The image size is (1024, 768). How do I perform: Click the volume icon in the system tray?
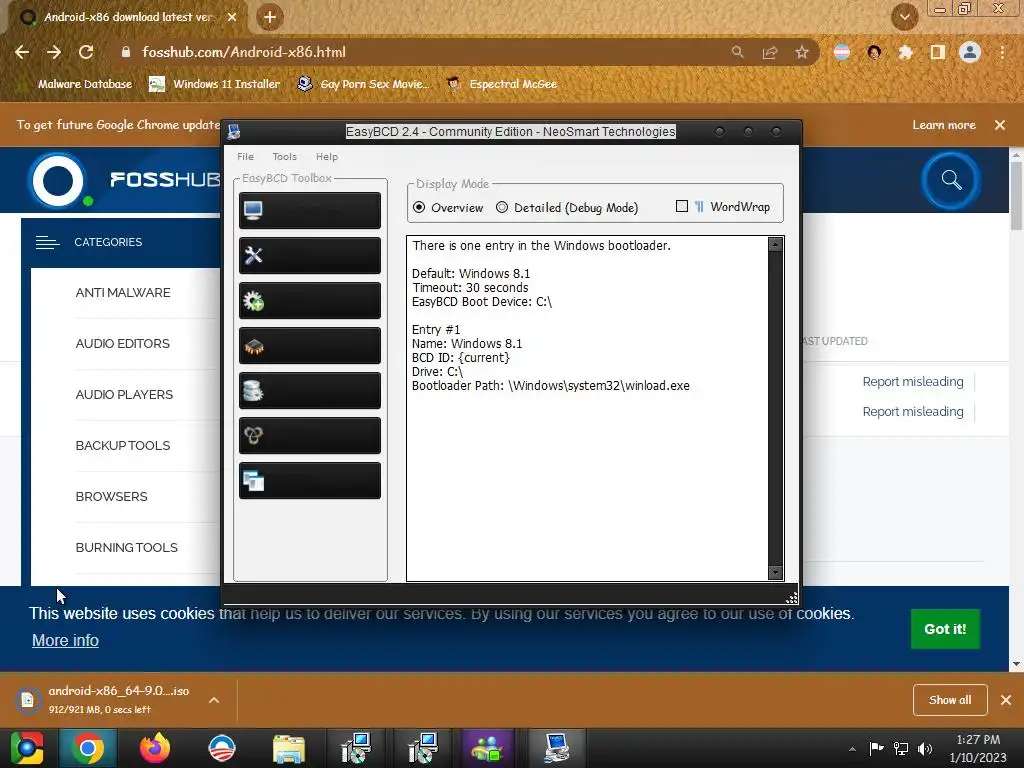pyautogui.click(x=925, y=748)
